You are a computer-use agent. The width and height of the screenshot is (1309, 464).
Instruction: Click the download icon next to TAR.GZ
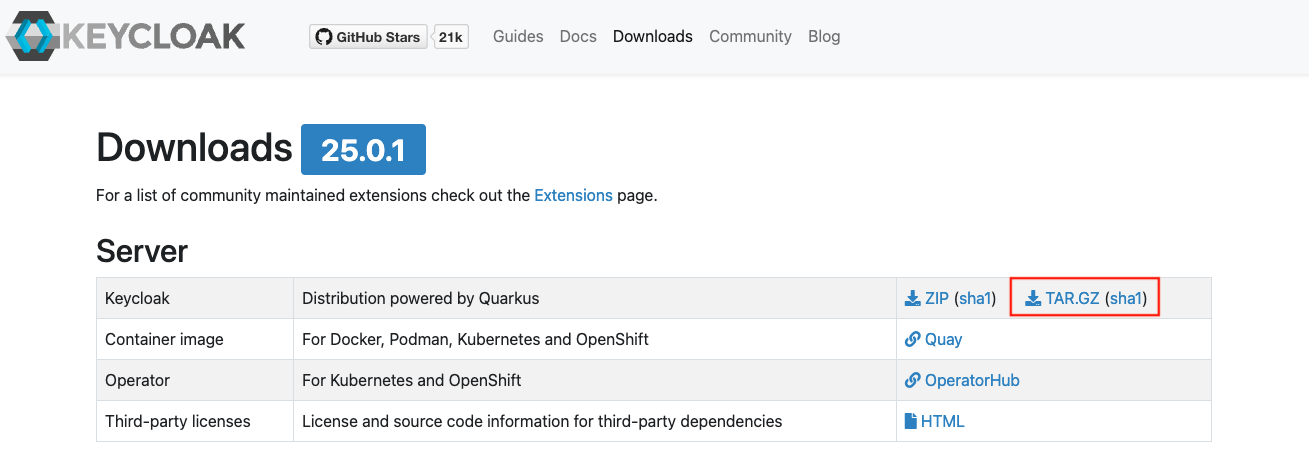point(1034,298)
